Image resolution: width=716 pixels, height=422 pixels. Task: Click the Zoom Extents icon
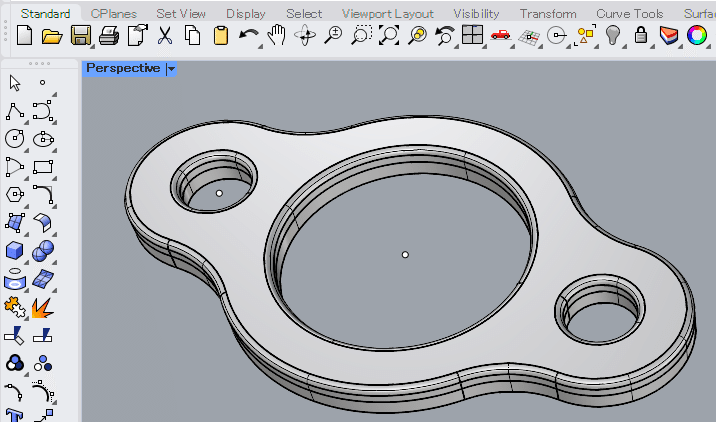389,36
